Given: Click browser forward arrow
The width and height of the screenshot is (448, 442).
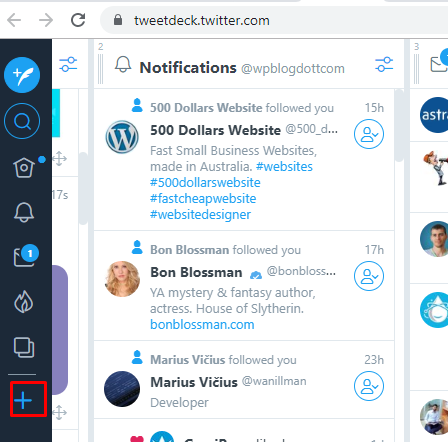Looking at the screenshot, I should click(x=46, y=20).
